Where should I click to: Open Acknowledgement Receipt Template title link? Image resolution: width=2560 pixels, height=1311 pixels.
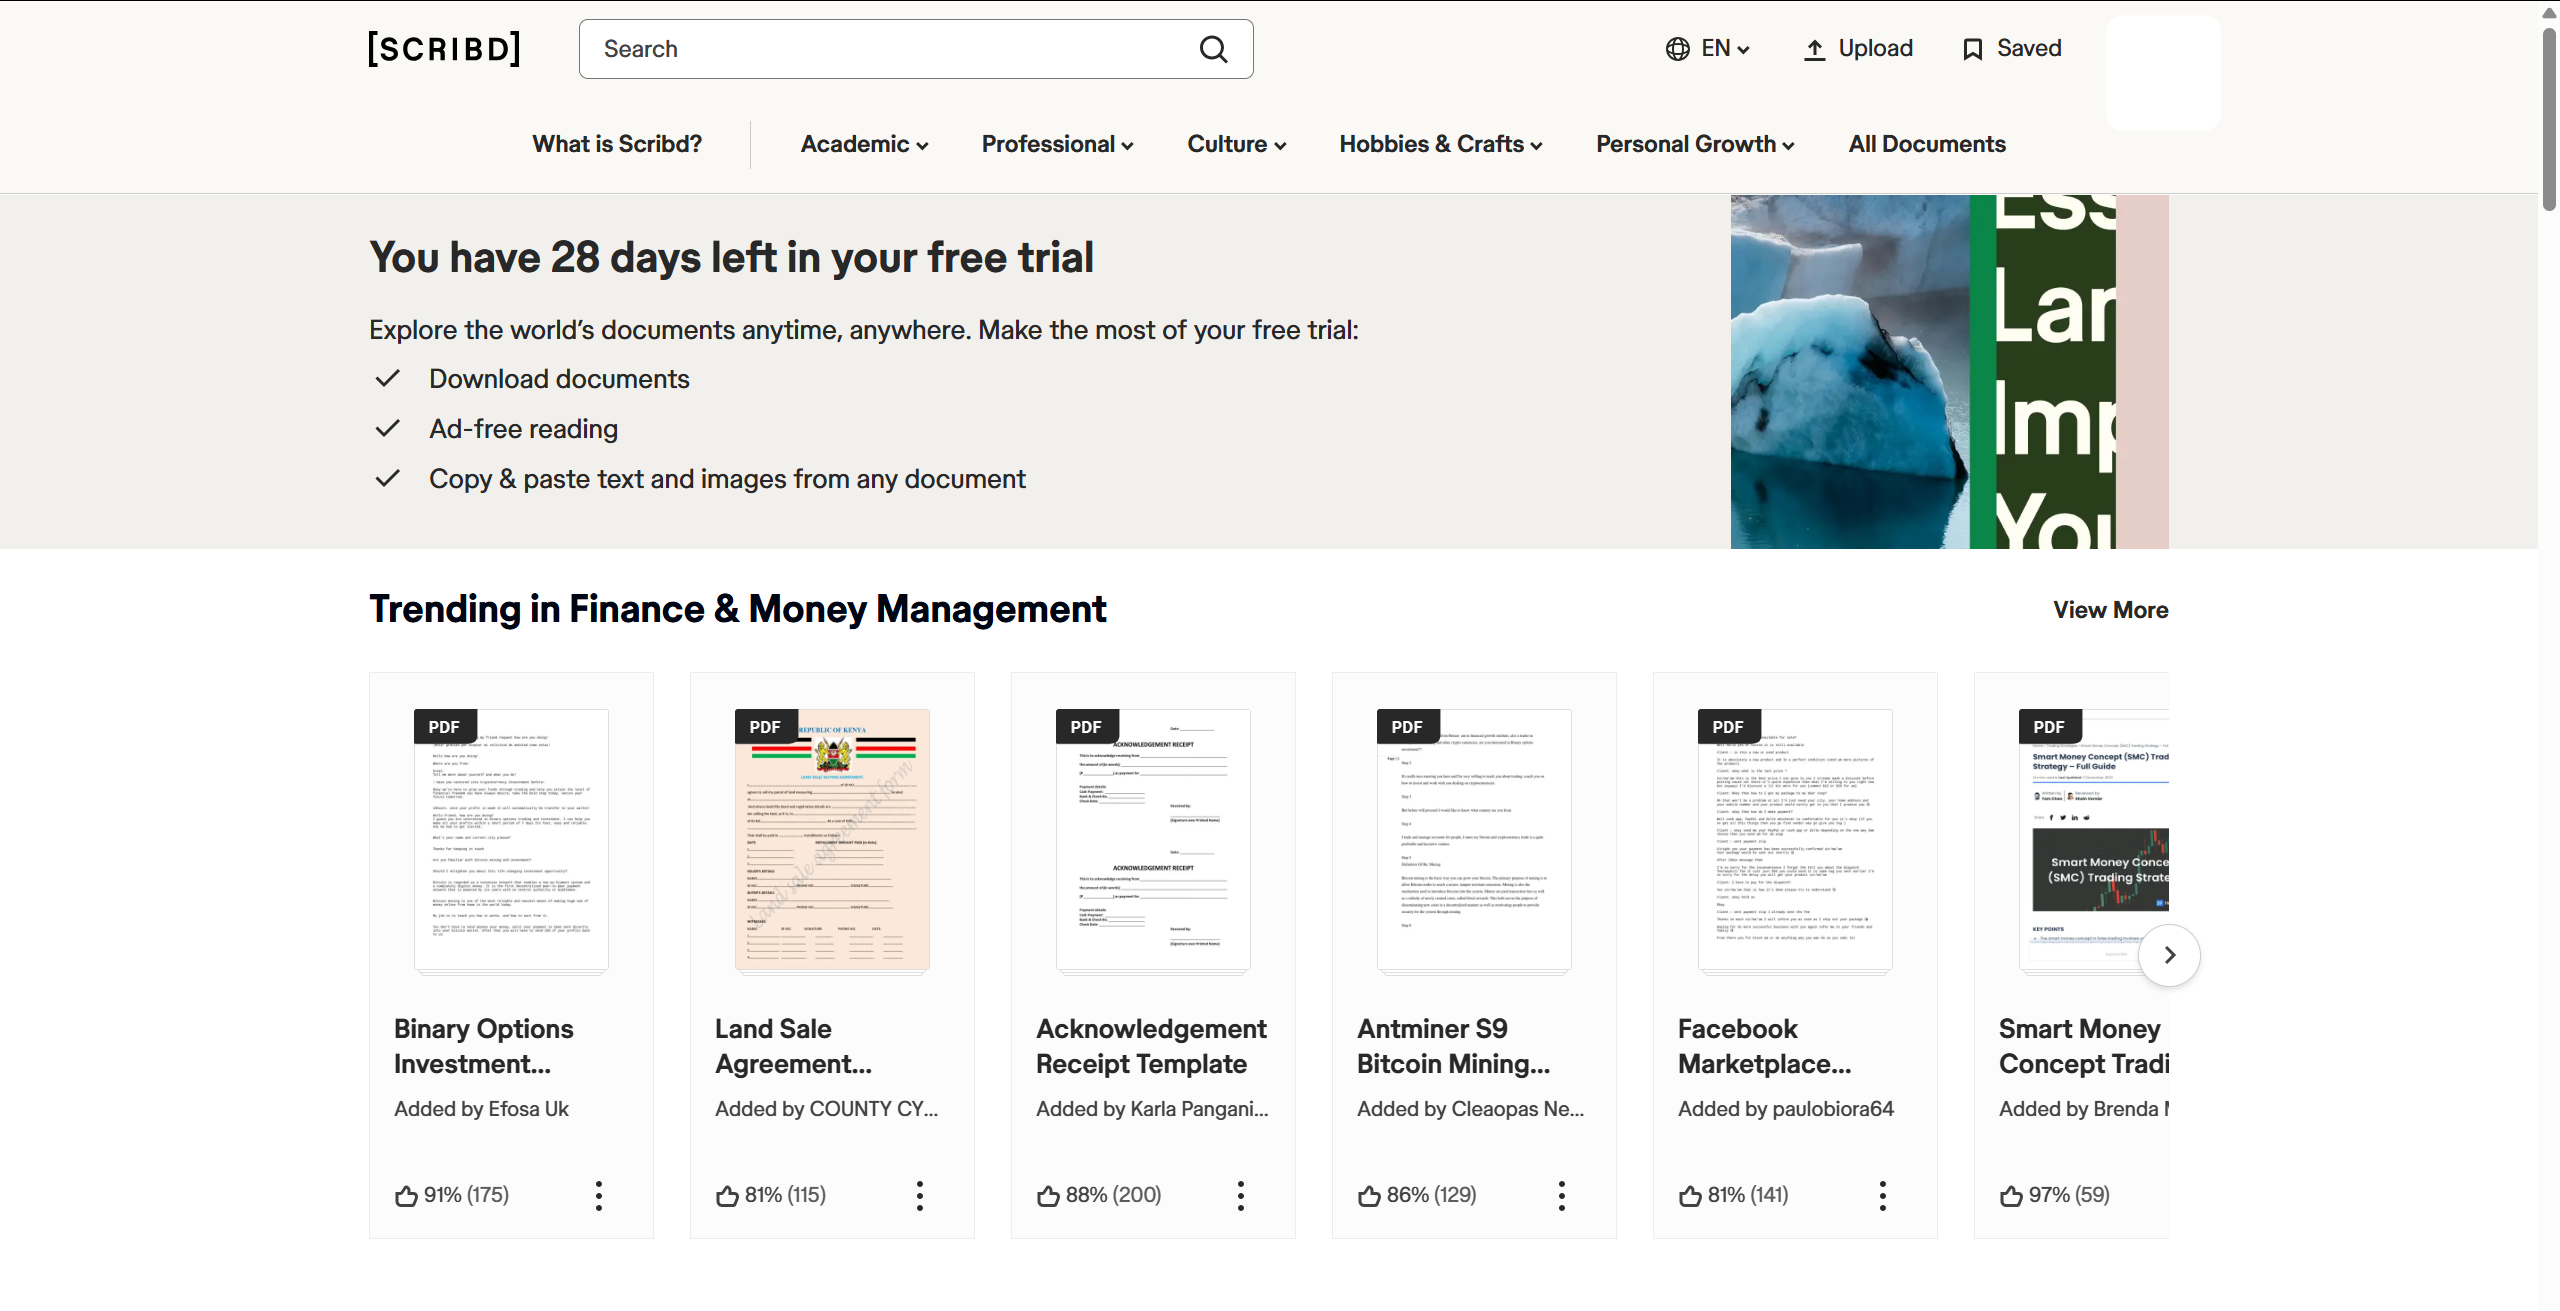click(x=1150, y=1046)
